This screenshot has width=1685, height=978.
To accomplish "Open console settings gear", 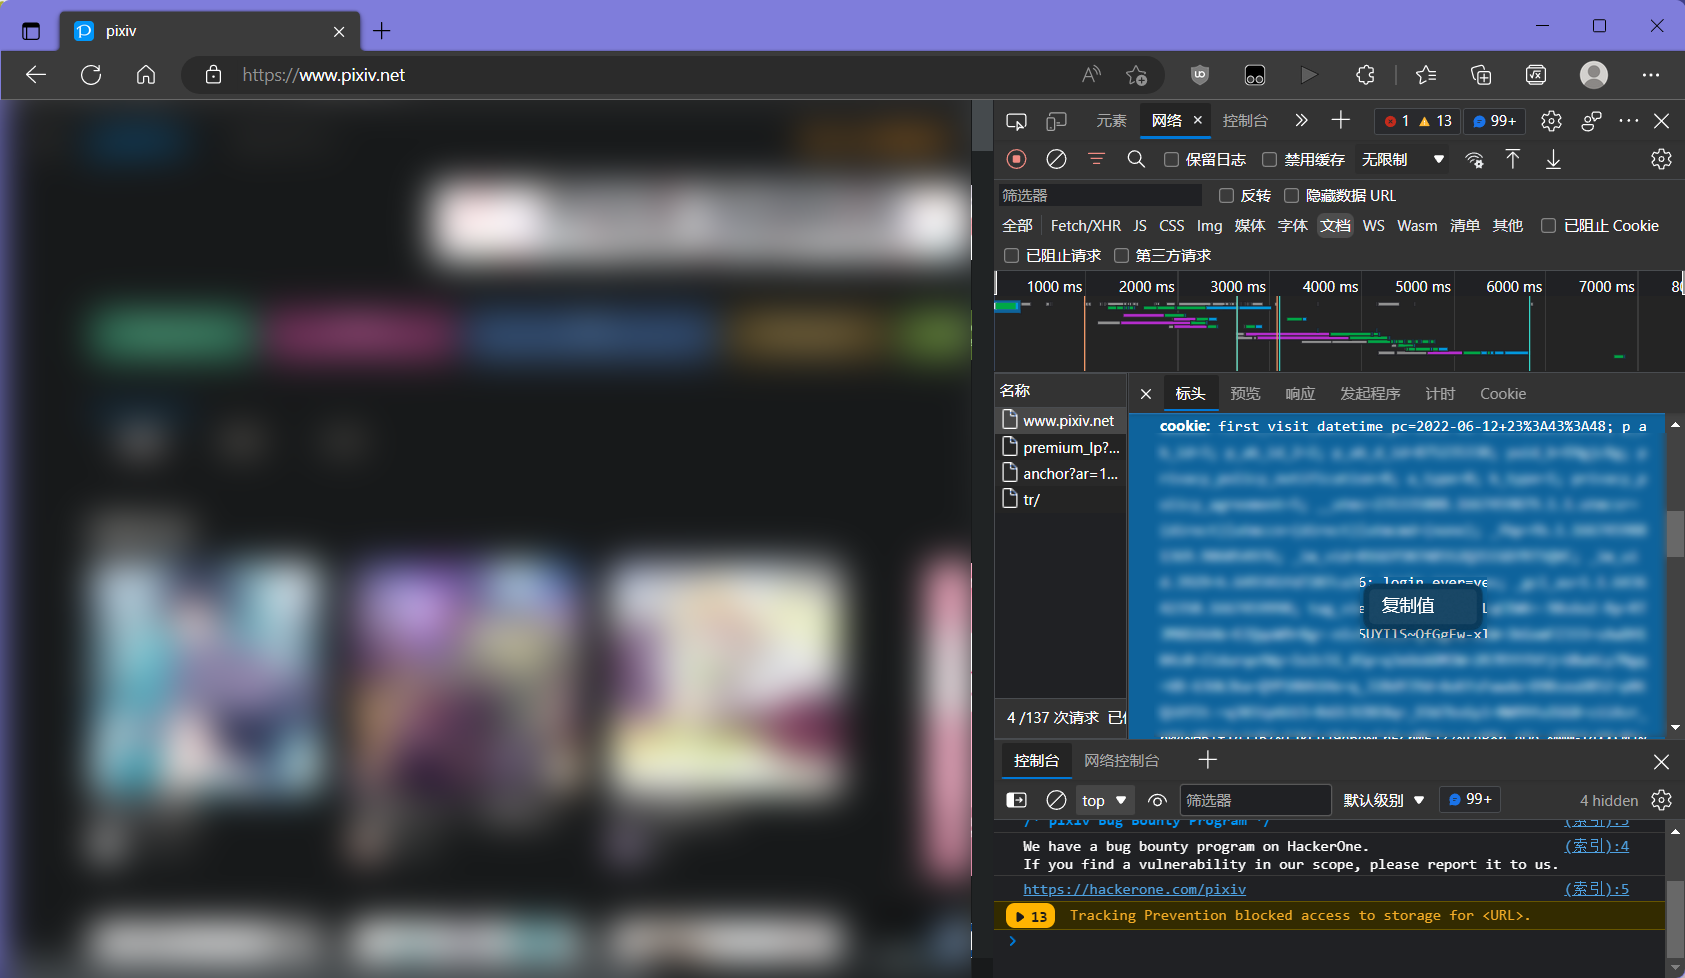I will coord(1661,800).
